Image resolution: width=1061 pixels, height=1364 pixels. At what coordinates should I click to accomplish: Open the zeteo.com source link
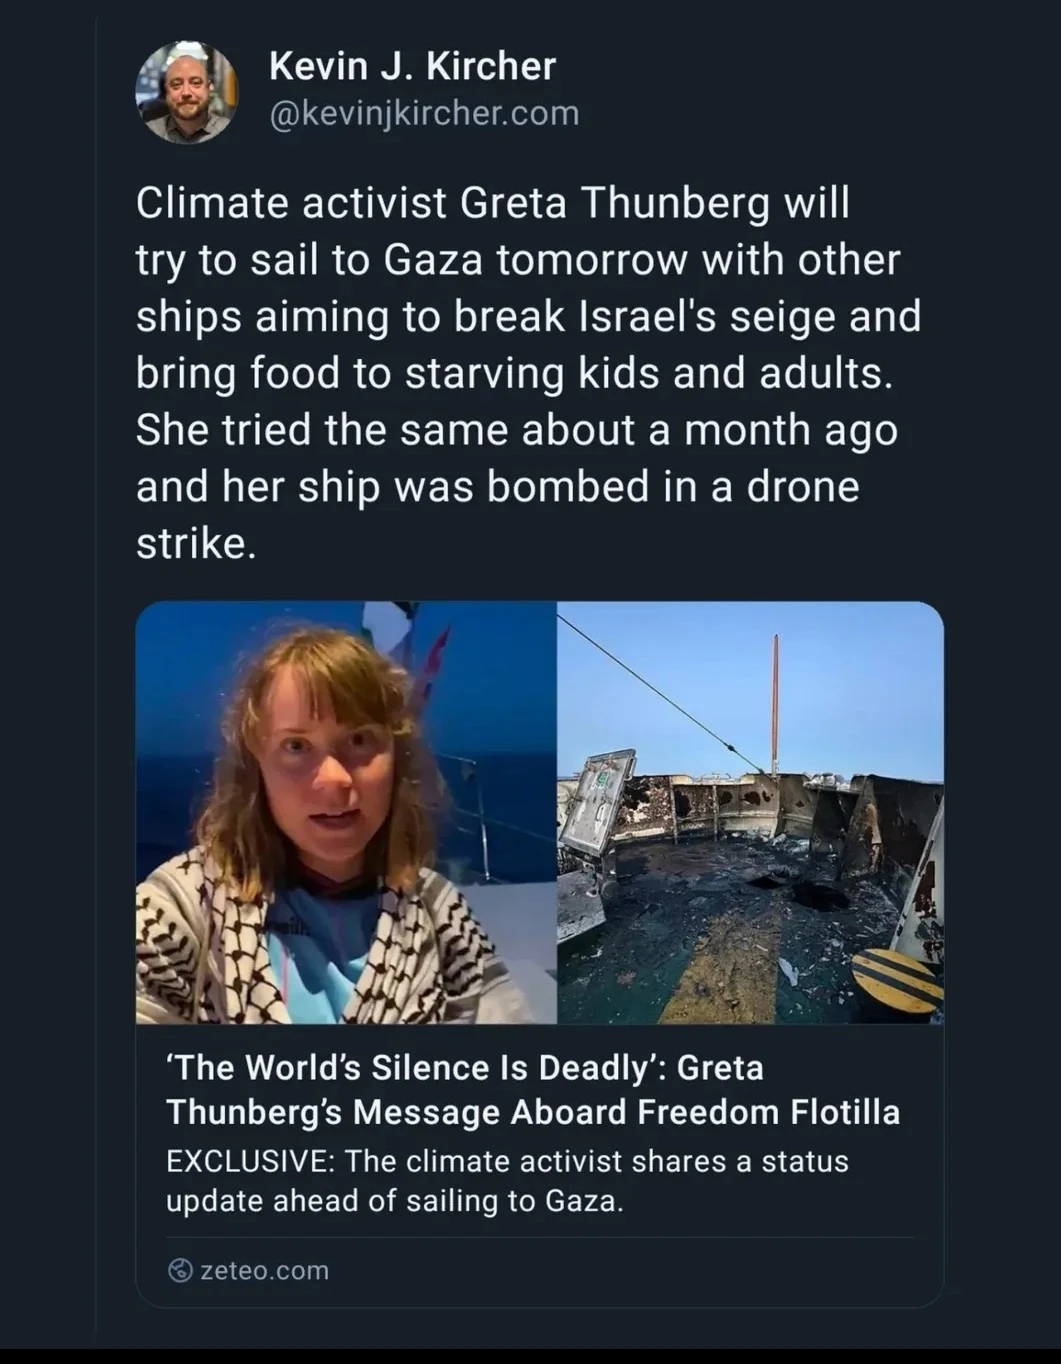264,1270
